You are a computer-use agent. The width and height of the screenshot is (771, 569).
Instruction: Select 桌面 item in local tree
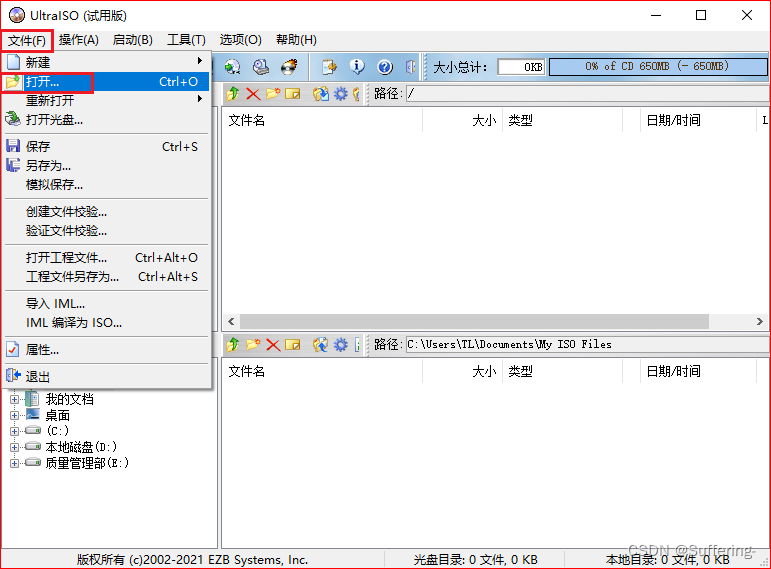coord(58,416)
